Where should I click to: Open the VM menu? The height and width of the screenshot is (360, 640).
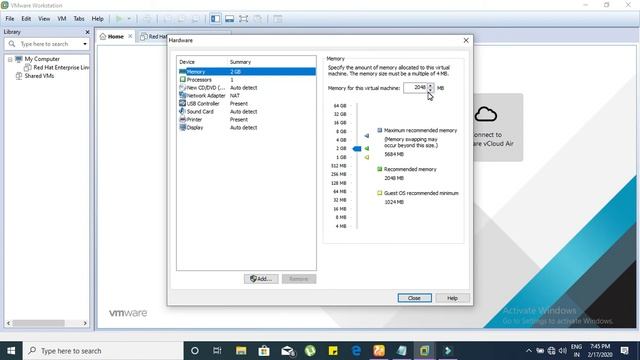tap(62, 19)
